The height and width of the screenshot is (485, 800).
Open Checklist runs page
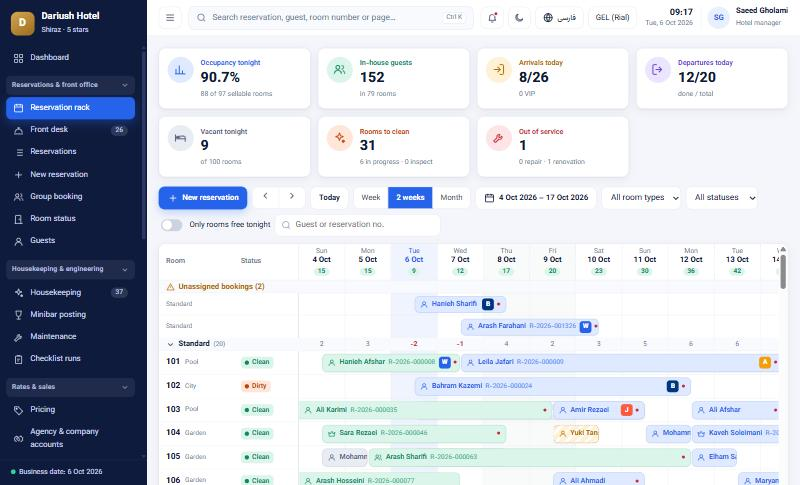click(70, 358)
